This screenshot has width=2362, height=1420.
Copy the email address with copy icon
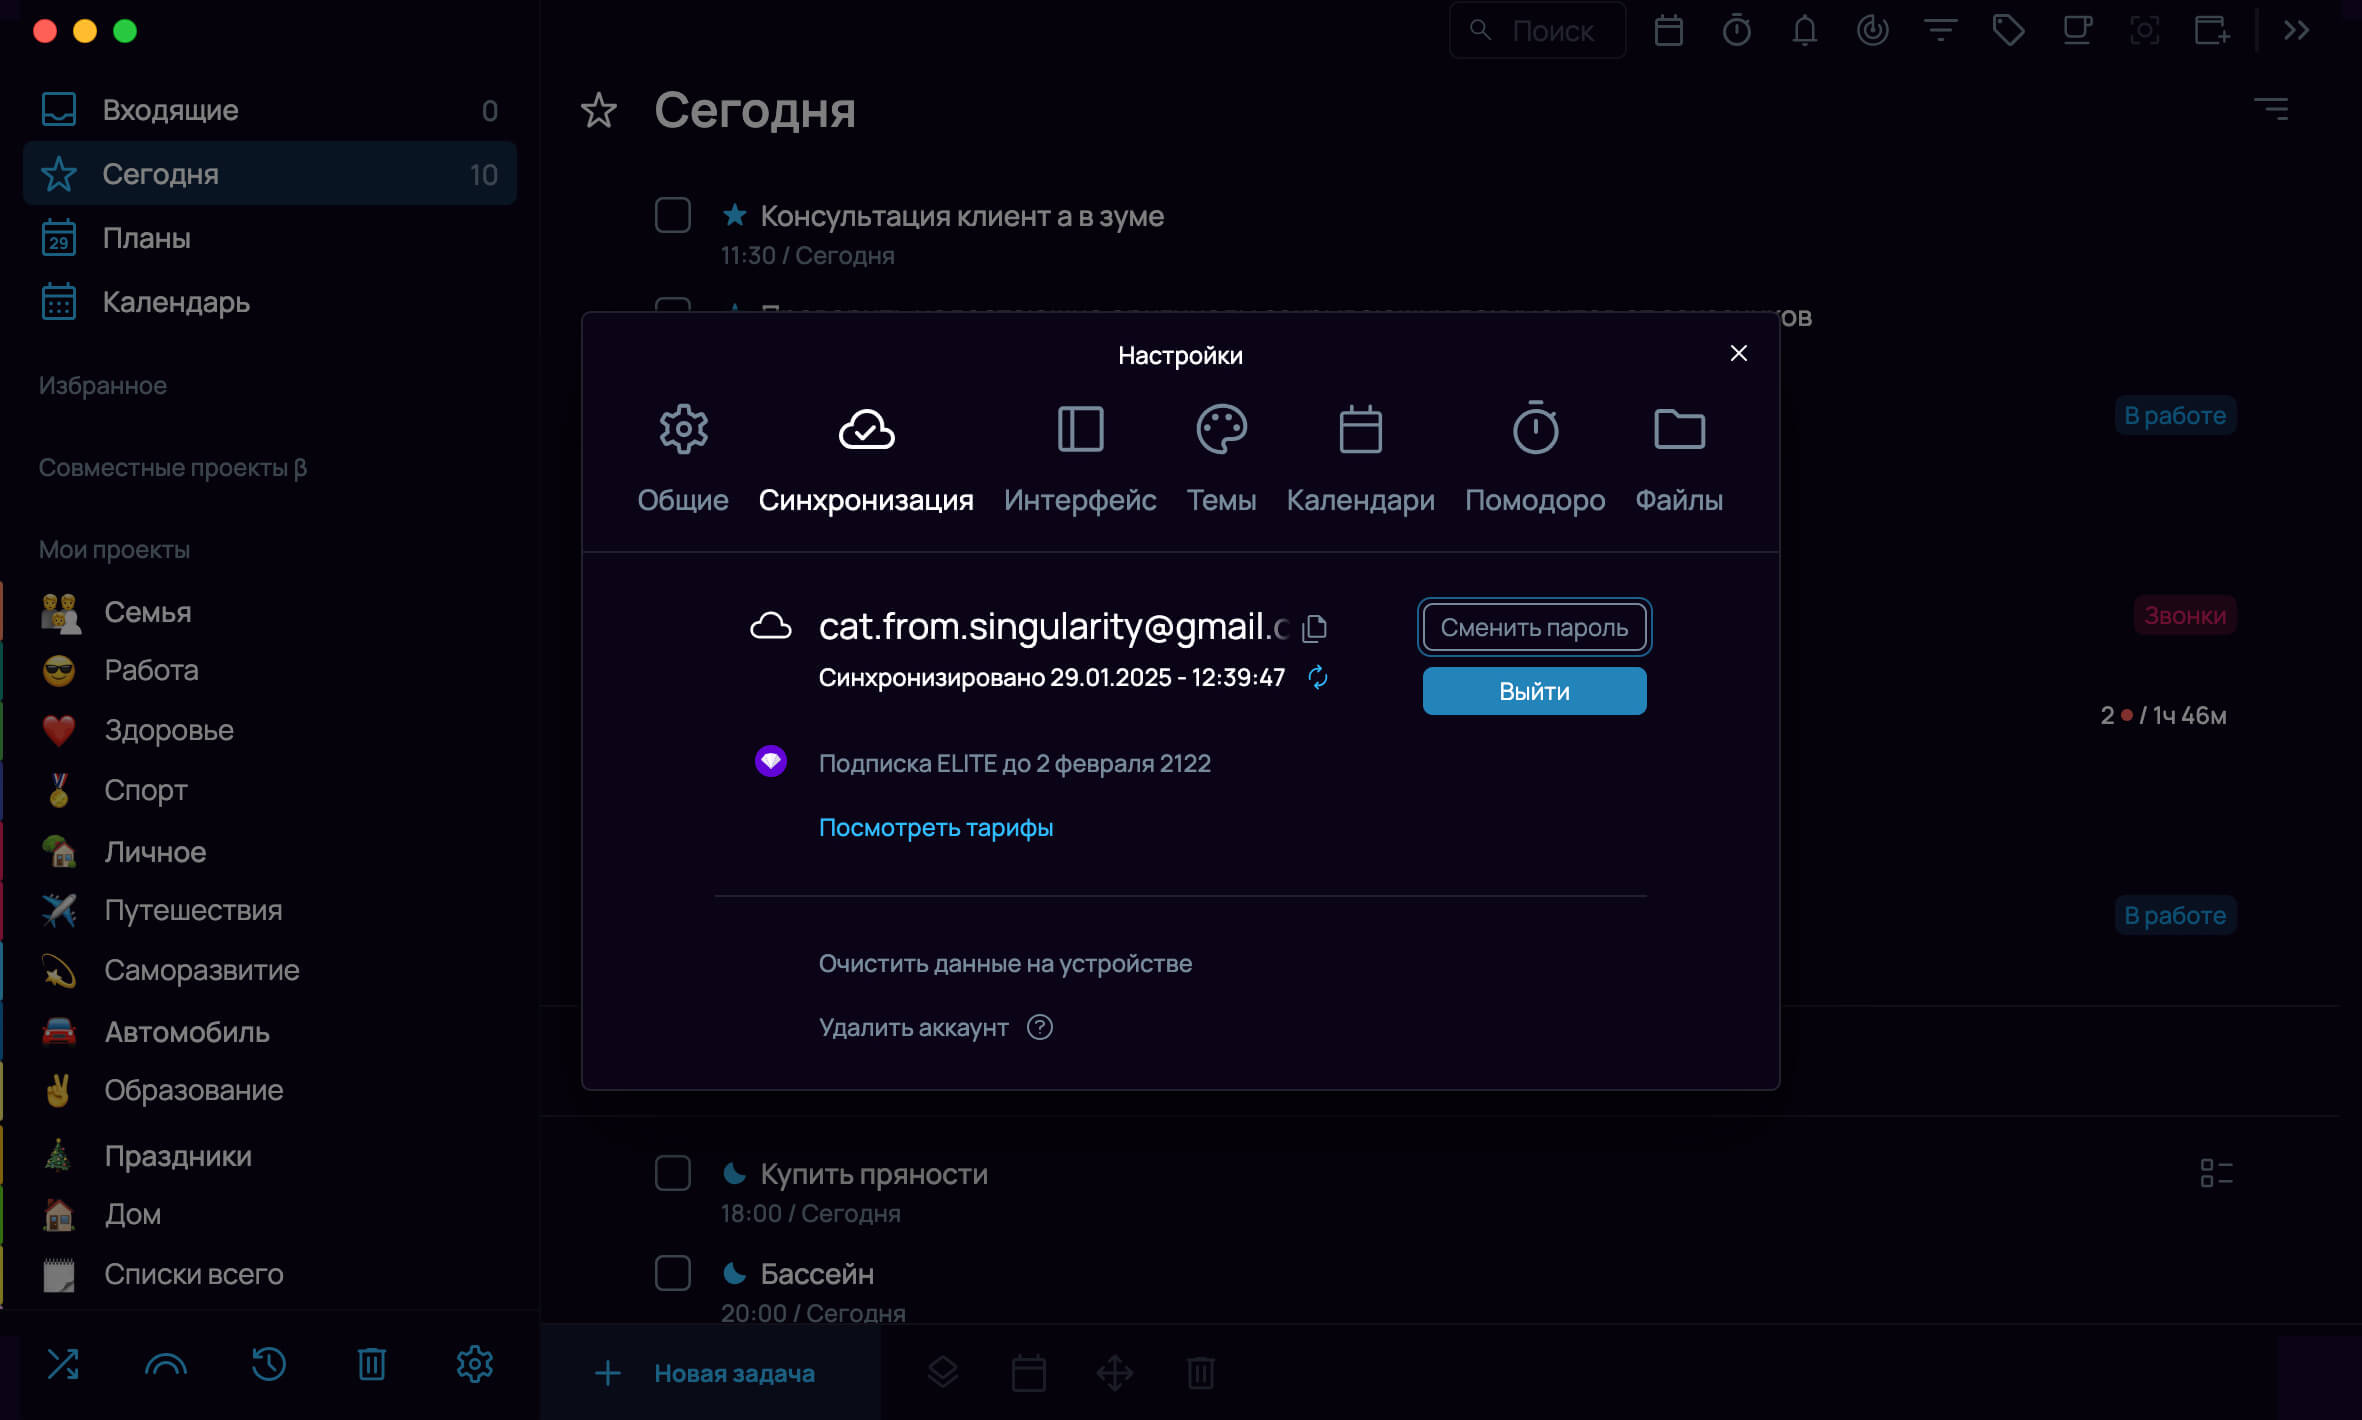point(1315,627)
